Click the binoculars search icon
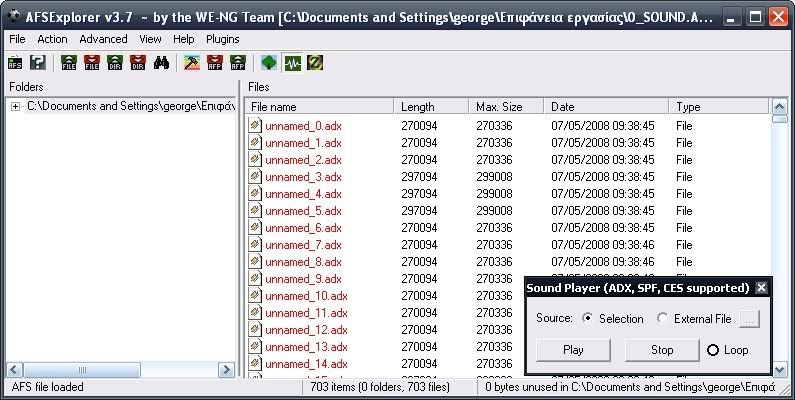This screenshot has height=400, width=795. coord(161,63)
